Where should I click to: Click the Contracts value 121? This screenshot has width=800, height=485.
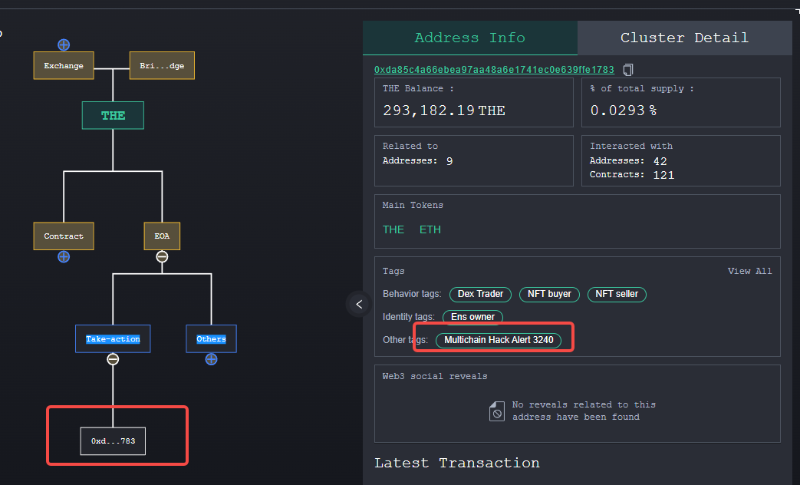click(663, 175)
